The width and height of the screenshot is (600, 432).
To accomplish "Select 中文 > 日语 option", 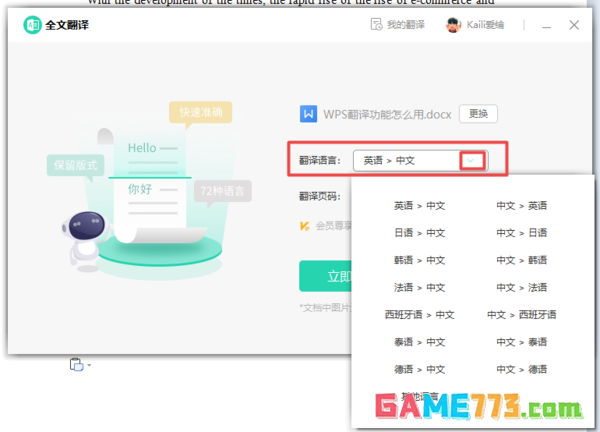I will (x=522, y=233).
